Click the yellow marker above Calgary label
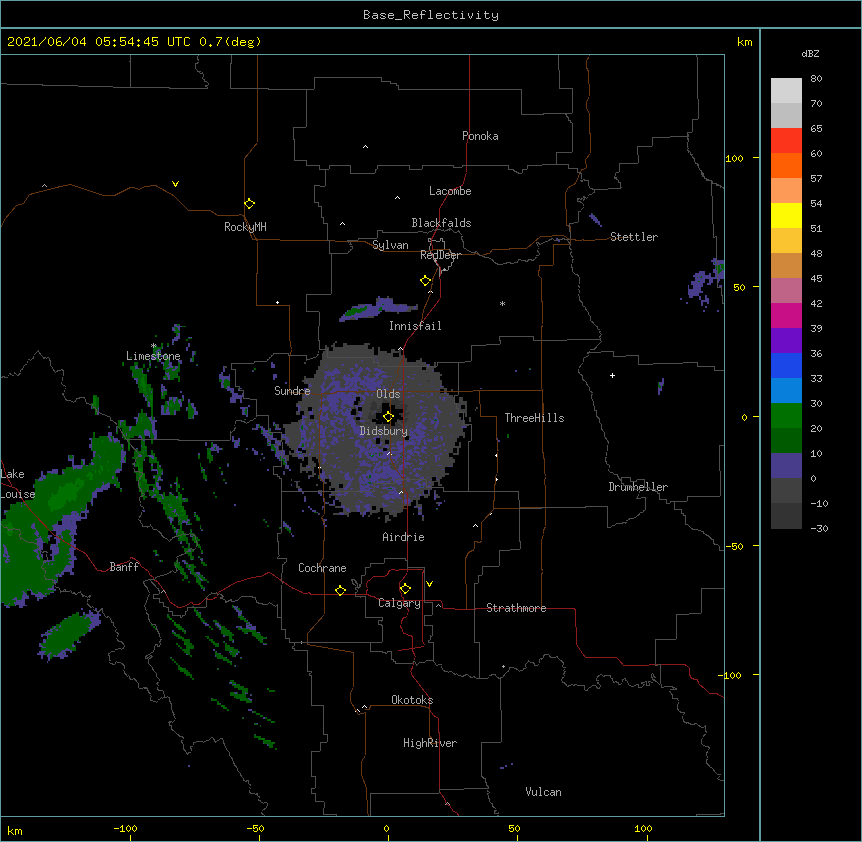The width and height of the screenshot is (862, 842). click(x=405, y=589)
